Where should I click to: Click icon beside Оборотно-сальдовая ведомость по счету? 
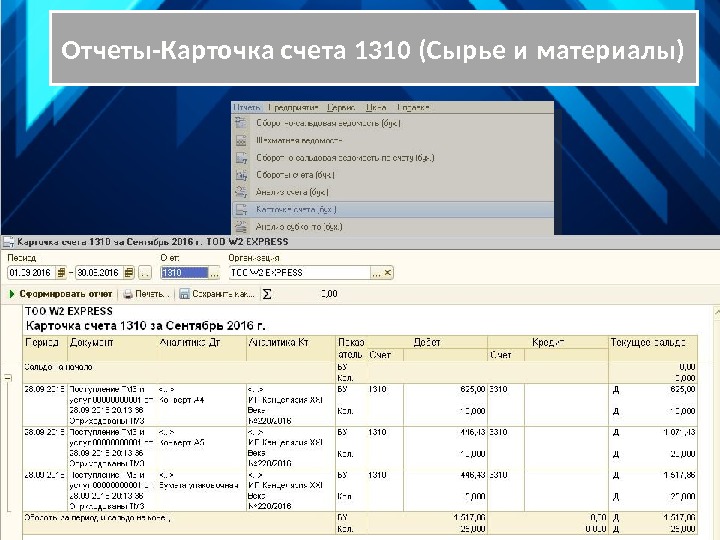(x=241, y=158)
